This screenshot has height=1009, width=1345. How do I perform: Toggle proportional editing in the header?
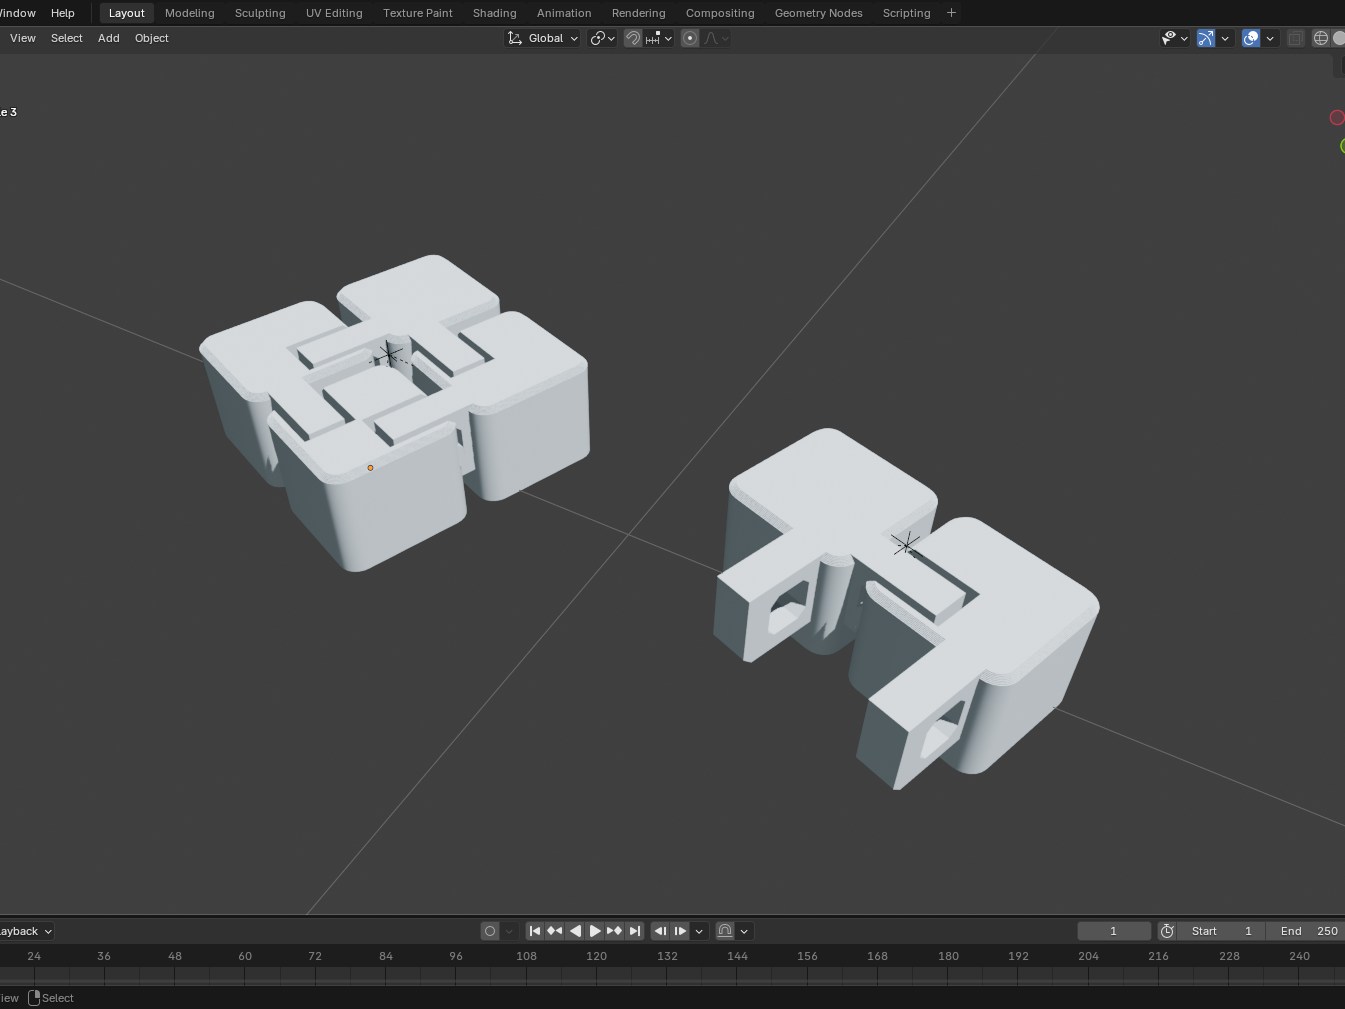(x=690, y=38)
